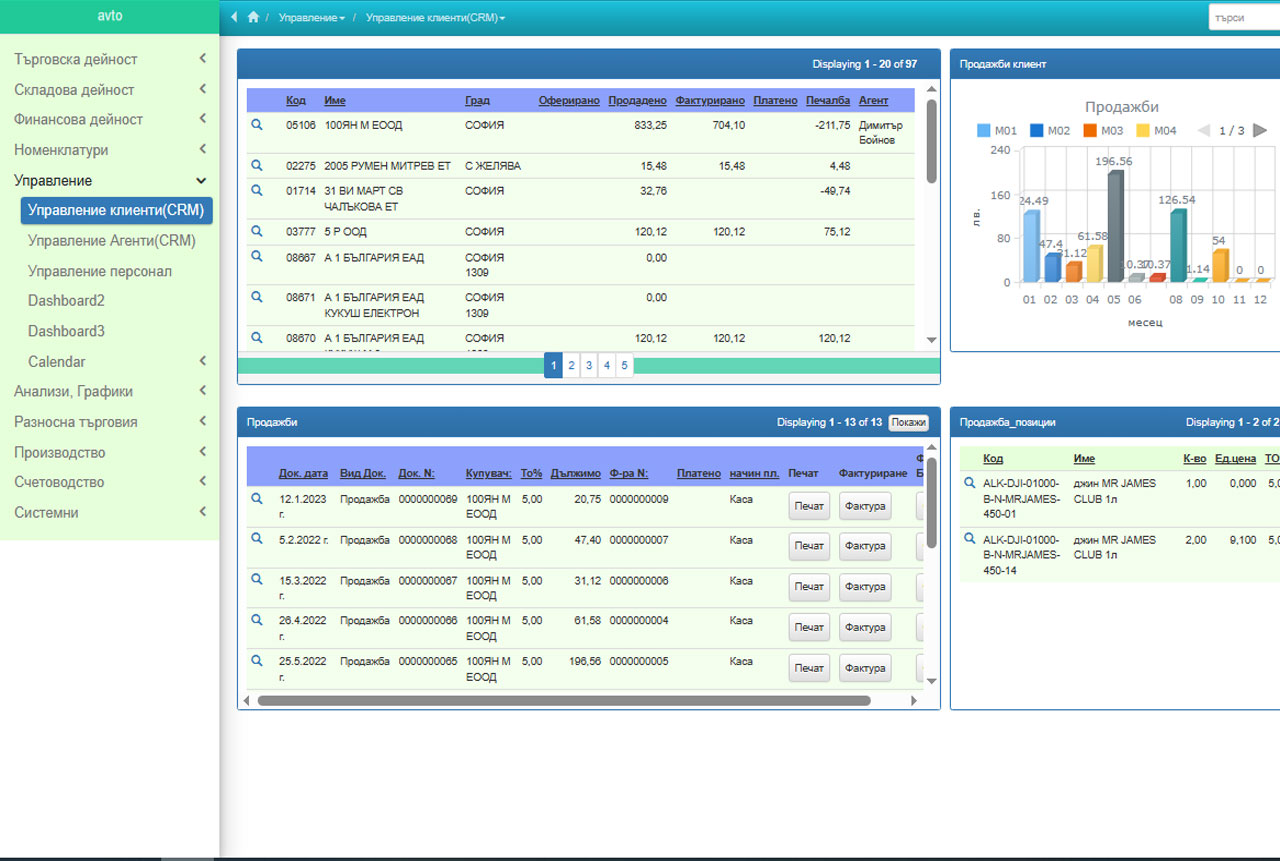Click the home icon in the breadcrumb

(253, 17)
